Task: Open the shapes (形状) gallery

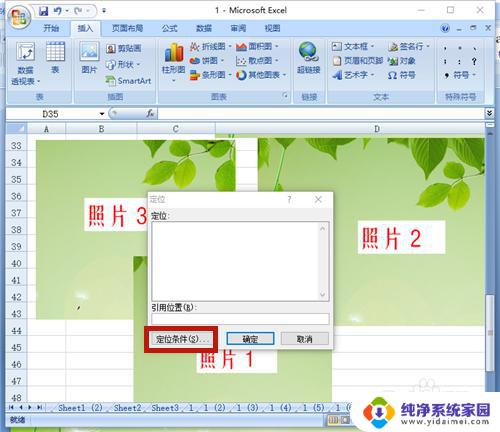Action: pyautogui.click(x=123, y=64)
